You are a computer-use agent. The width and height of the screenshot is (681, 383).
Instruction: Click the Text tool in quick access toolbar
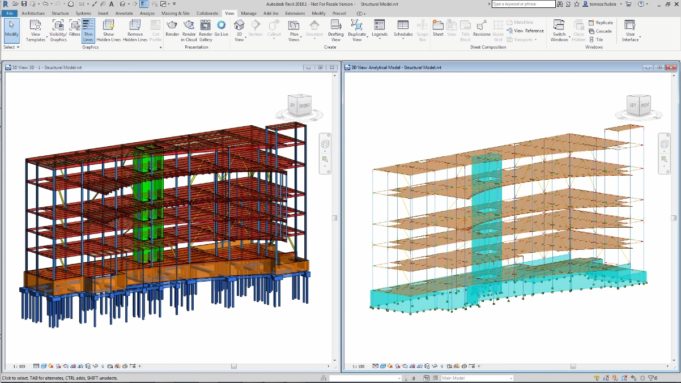coord(111,4)
